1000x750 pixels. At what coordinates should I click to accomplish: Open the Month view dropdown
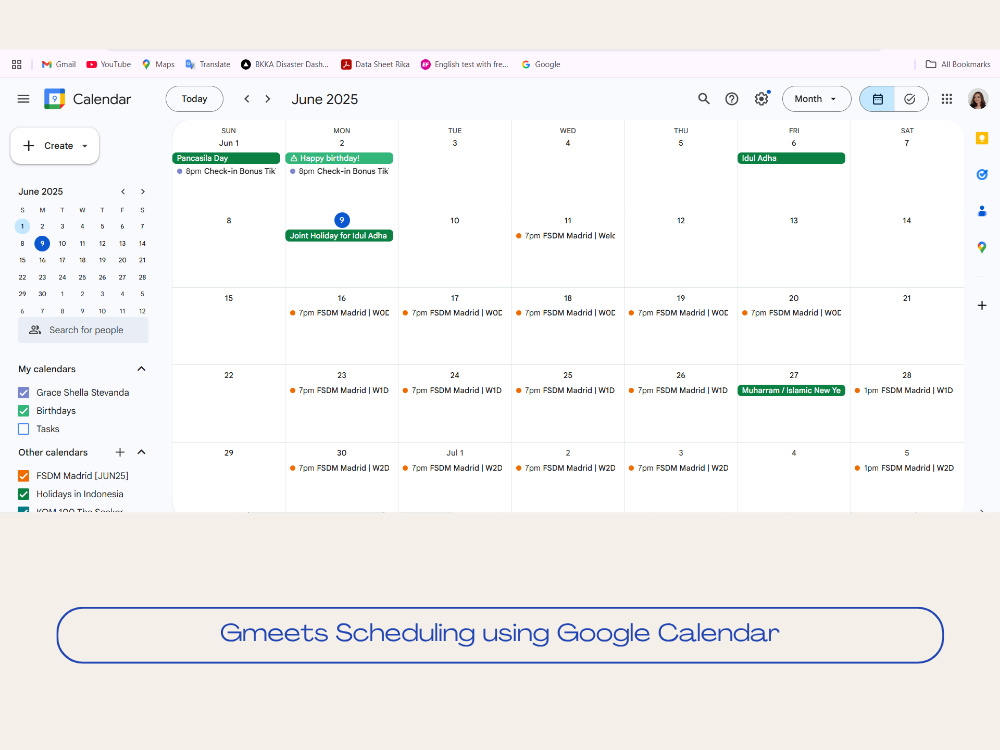816,99
